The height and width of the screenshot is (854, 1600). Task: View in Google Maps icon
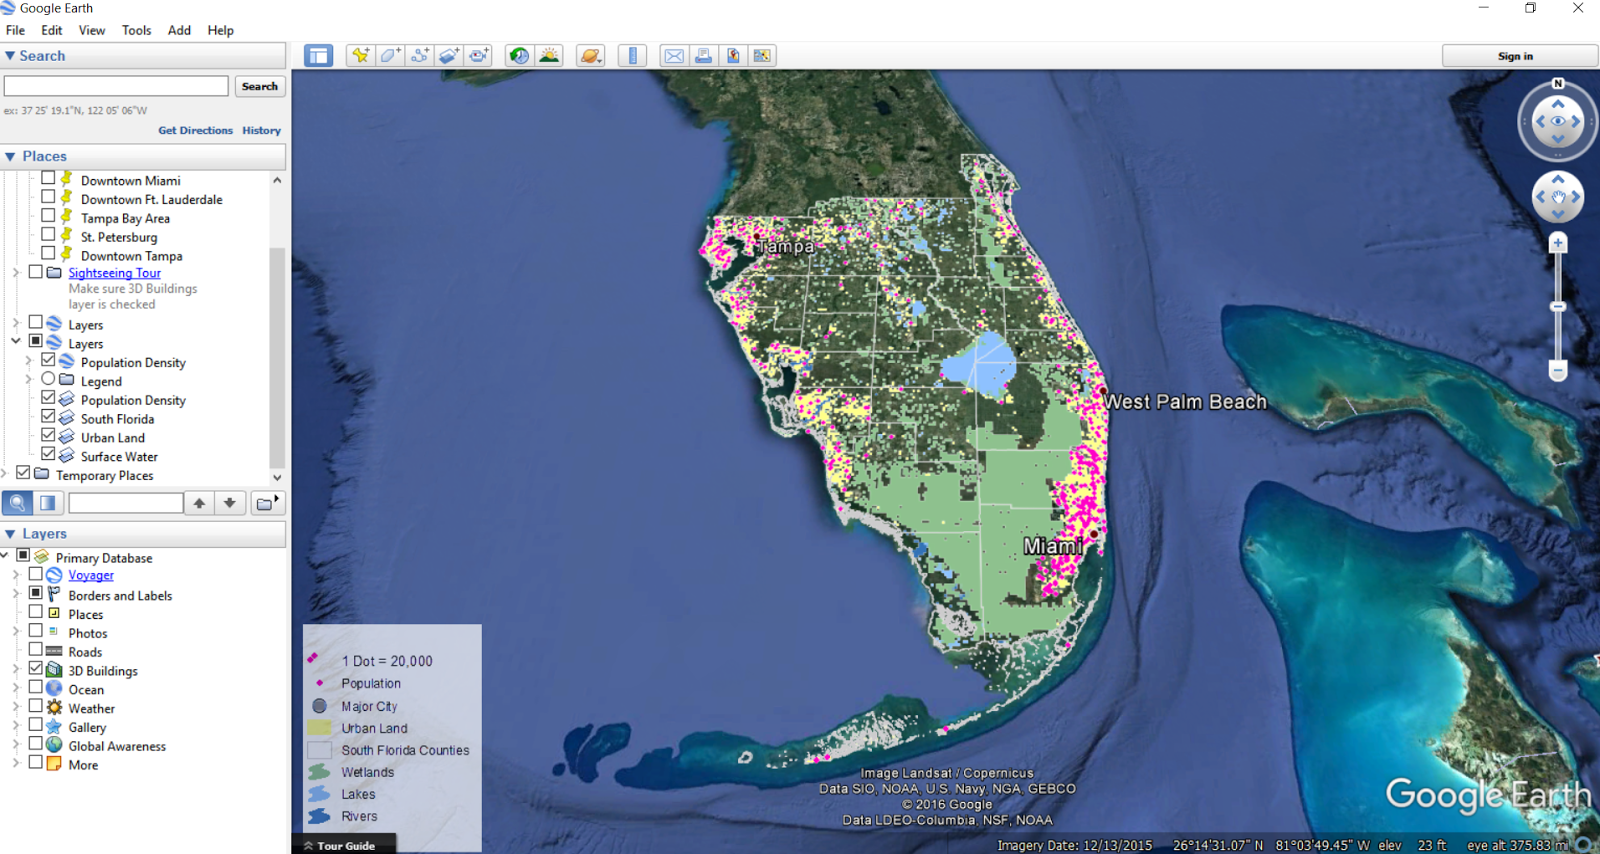click(762, 56)
